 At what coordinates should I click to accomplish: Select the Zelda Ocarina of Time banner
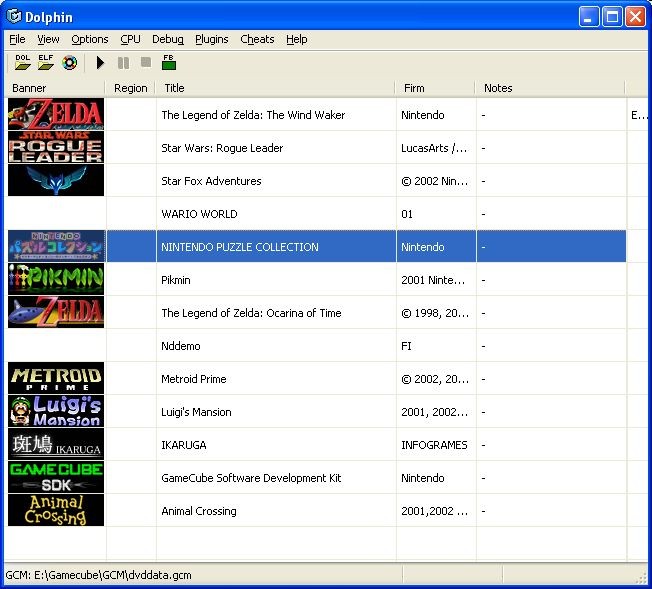pyautogui.click(x=56, y=312)
